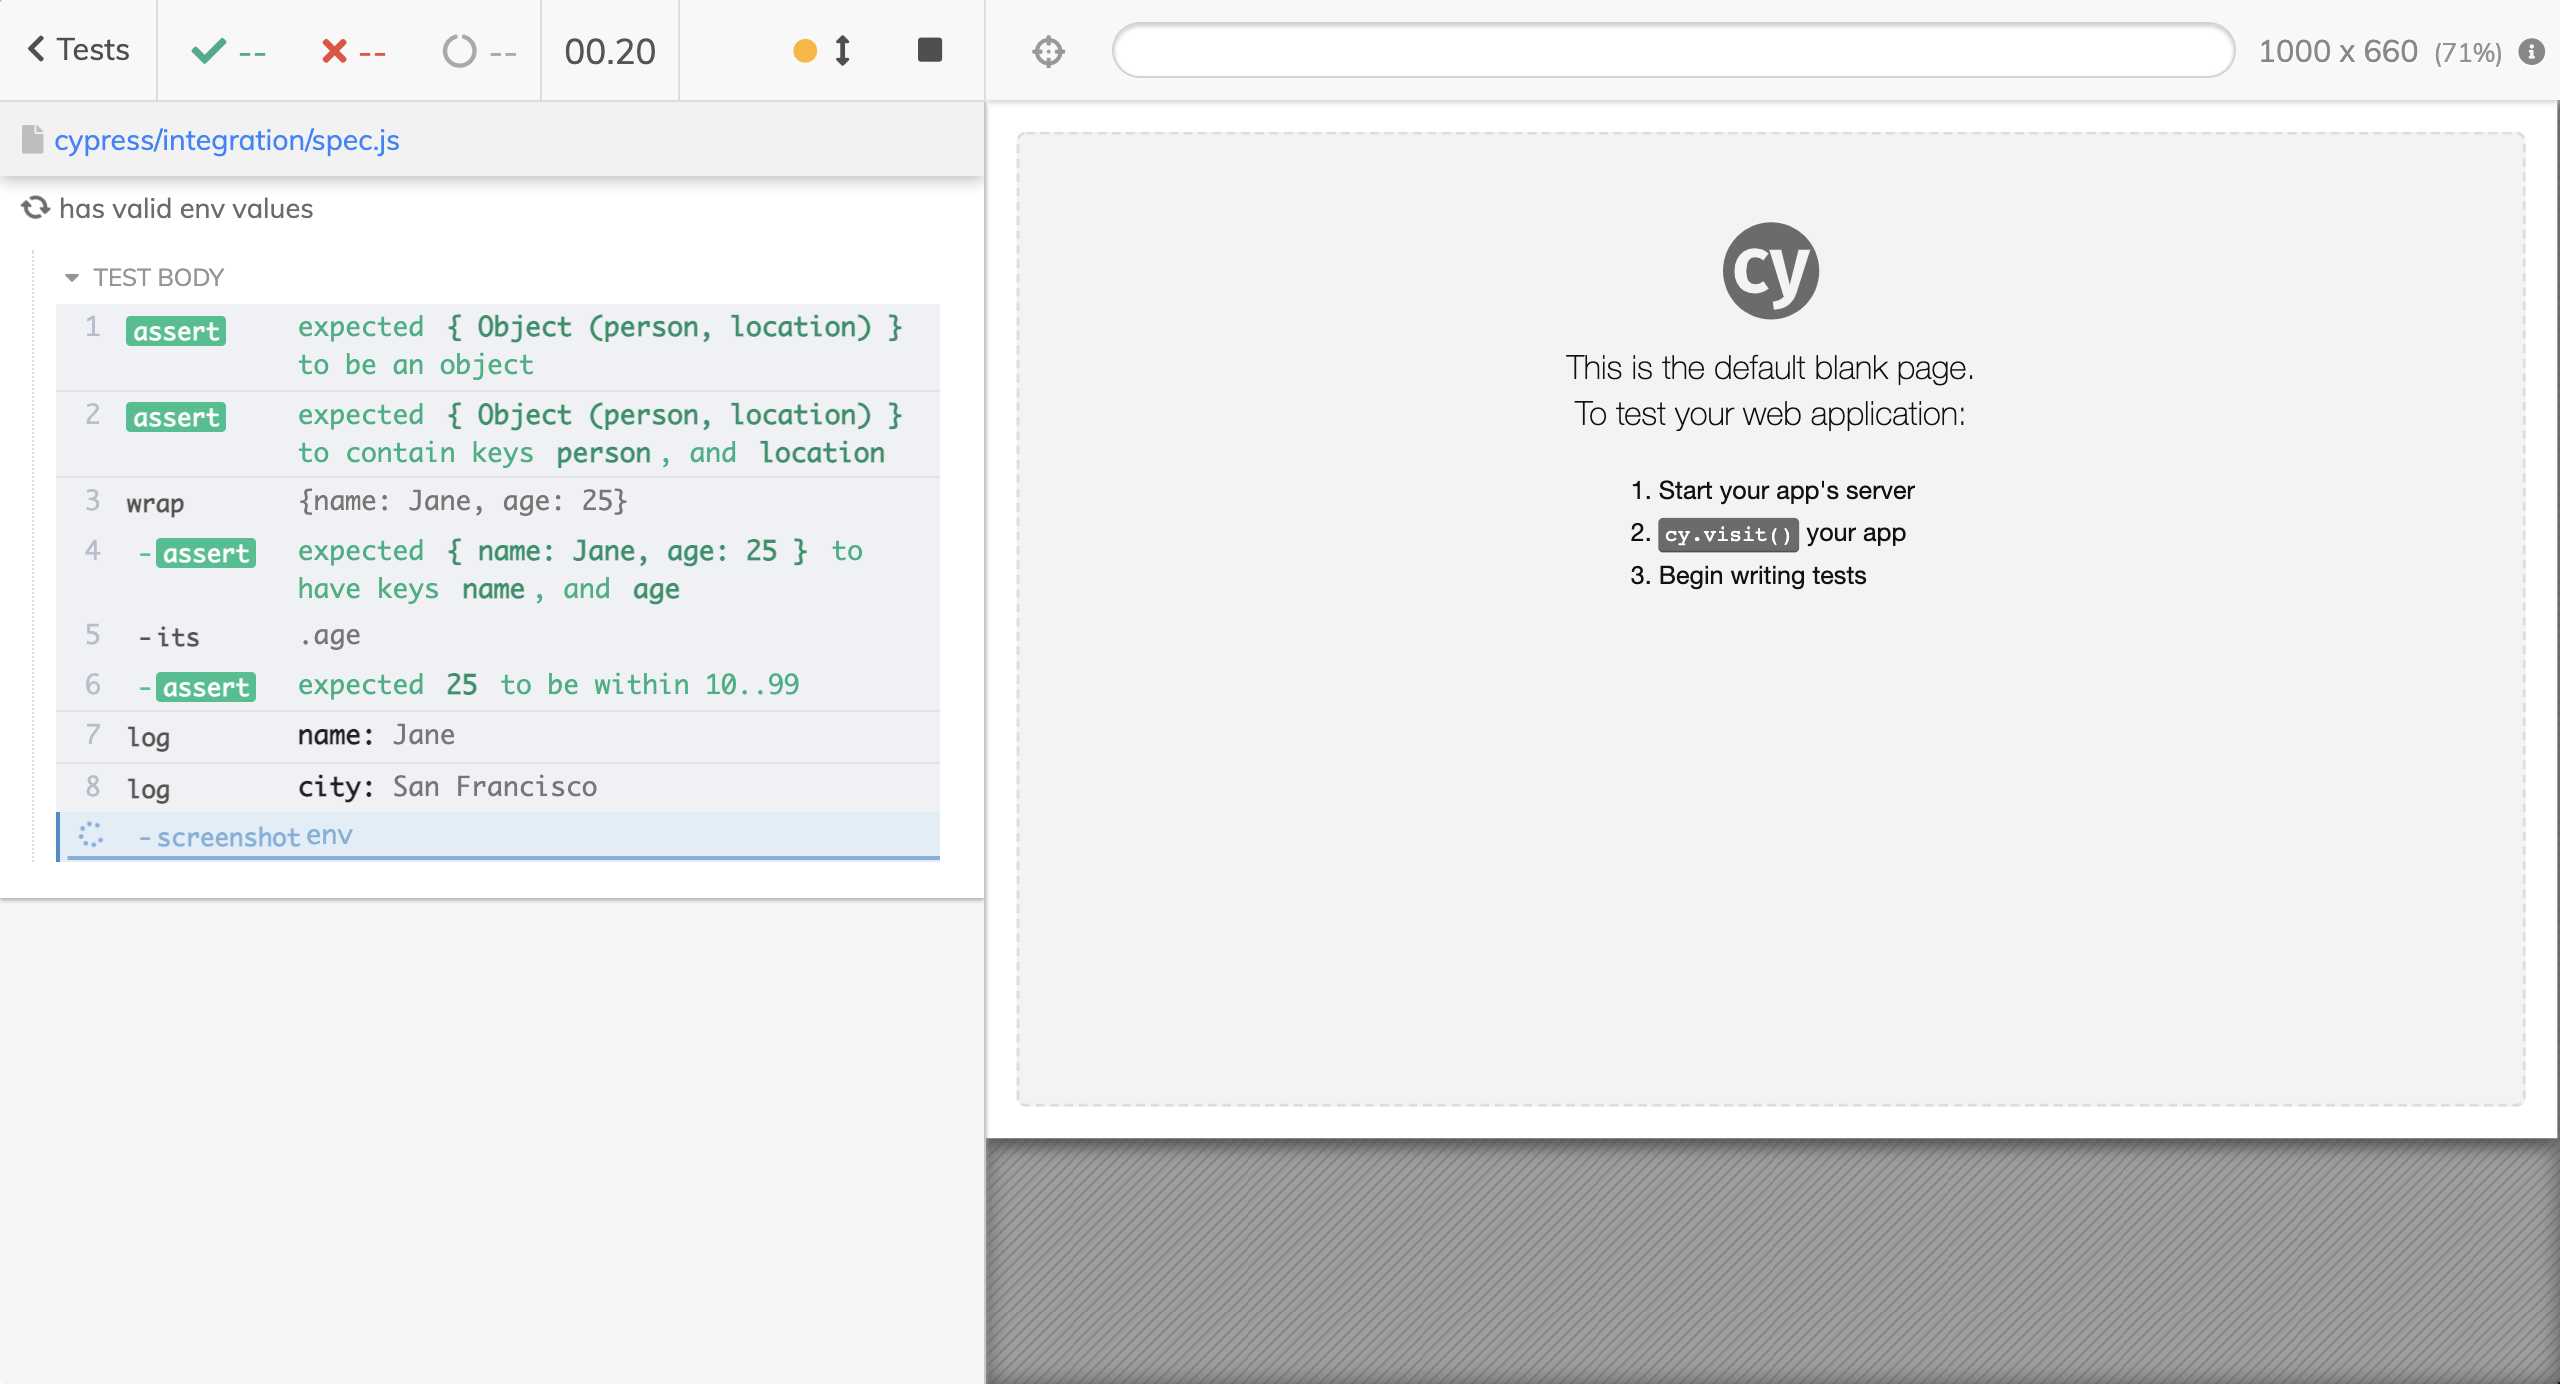This screenshot has height=1384, width=2560.
Task: Click the crosshair selector icon
Action: [1048, 51]
